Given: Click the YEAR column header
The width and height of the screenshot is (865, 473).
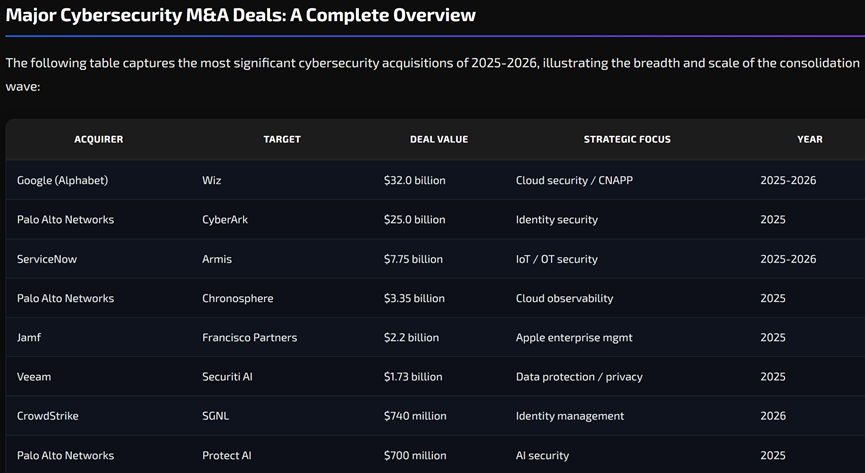Looking at the screenshot, I should pos(809,140).
